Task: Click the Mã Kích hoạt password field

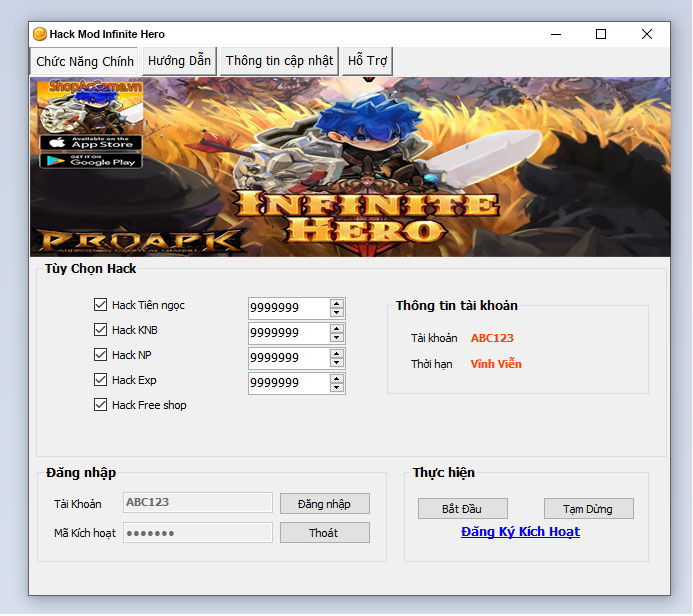Action: pos(198,533)
